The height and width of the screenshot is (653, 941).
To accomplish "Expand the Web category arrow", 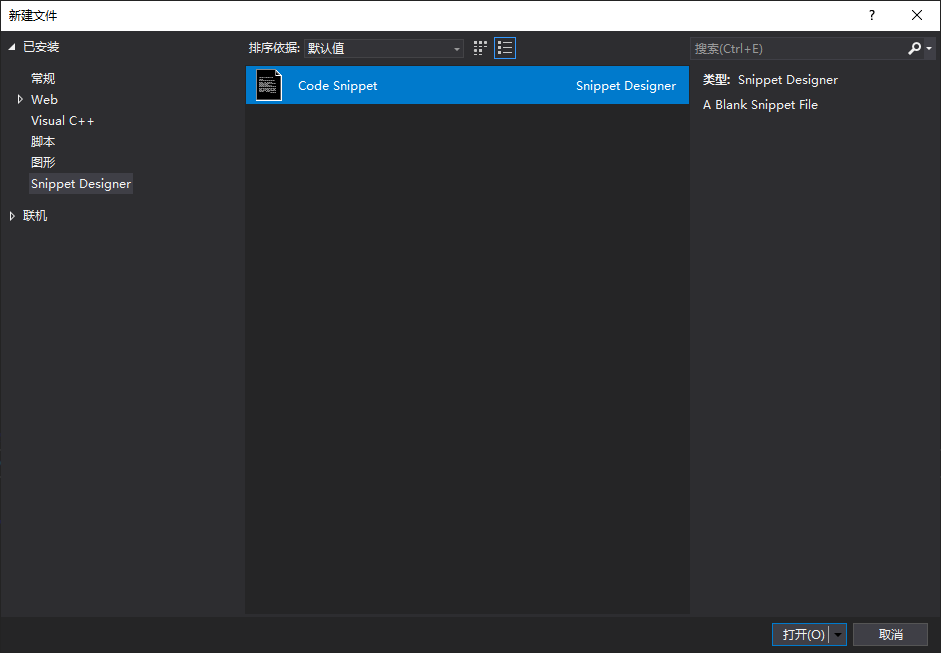I will (20, 100).
